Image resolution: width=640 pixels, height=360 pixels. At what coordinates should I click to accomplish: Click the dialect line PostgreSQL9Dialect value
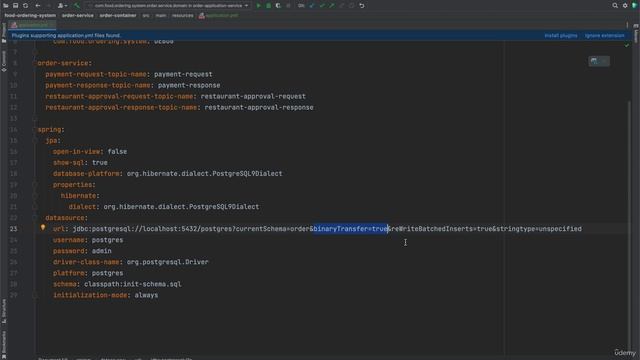[x=181, y=207]
